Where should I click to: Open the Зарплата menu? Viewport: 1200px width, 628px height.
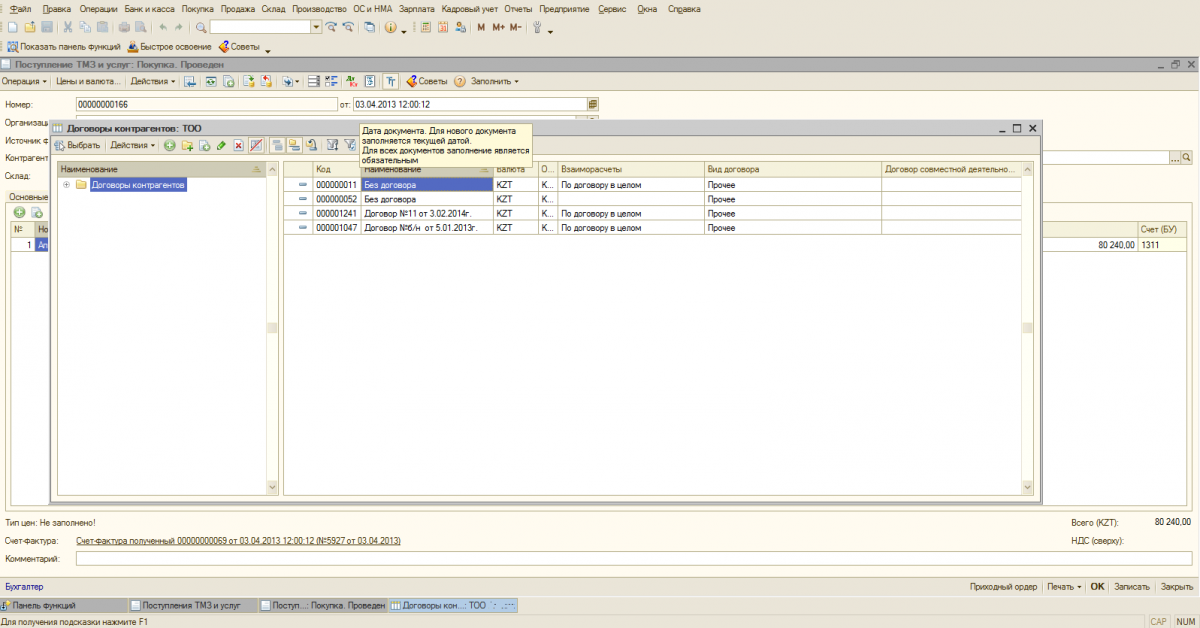pyautogui.click(x=416, y=8)
